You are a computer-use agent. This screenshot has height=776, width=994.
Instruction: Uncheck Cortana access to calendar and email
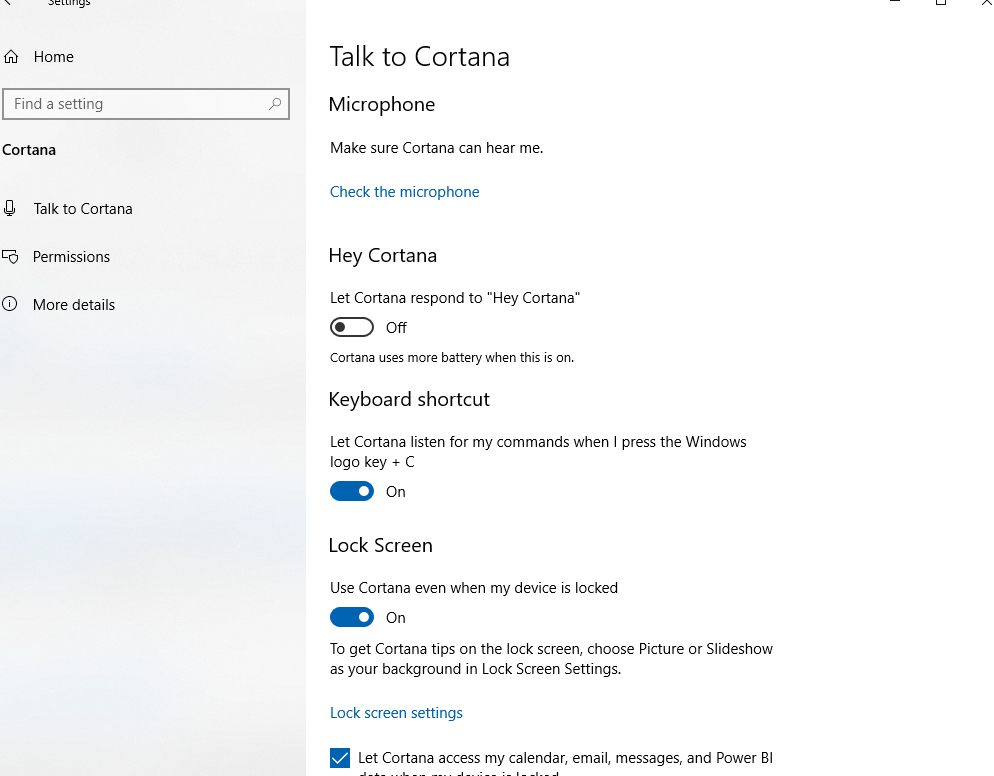(x=340, y=758)
